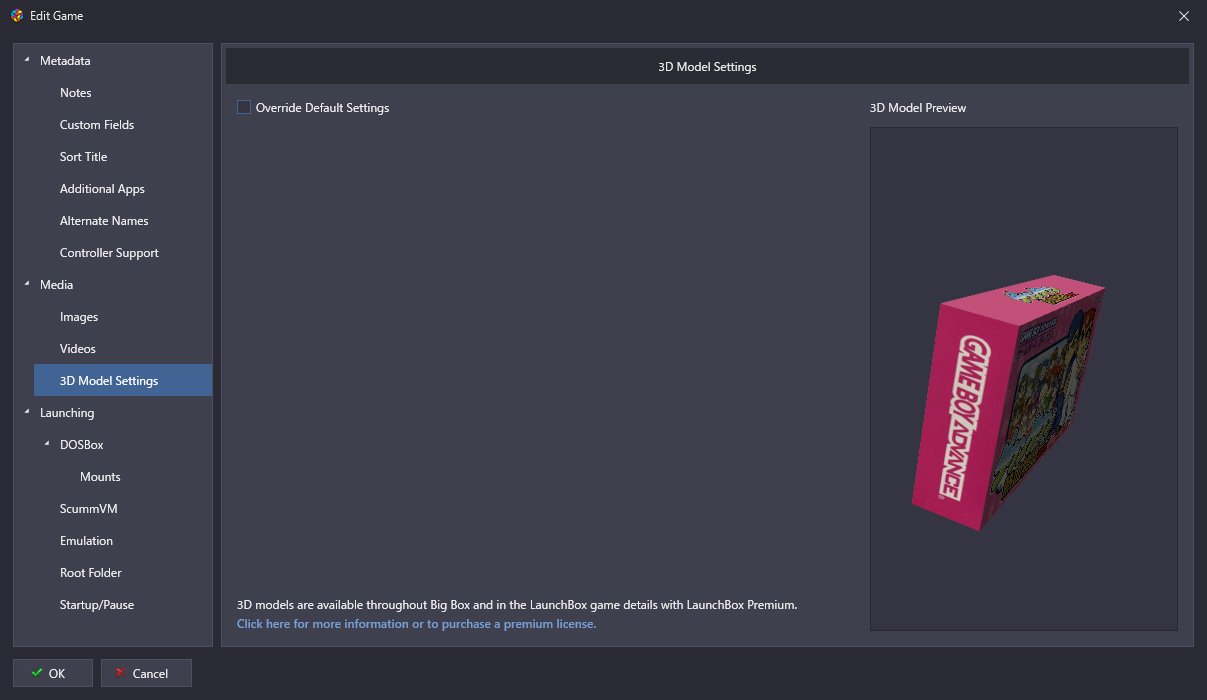Click the Launching section label

67,413
